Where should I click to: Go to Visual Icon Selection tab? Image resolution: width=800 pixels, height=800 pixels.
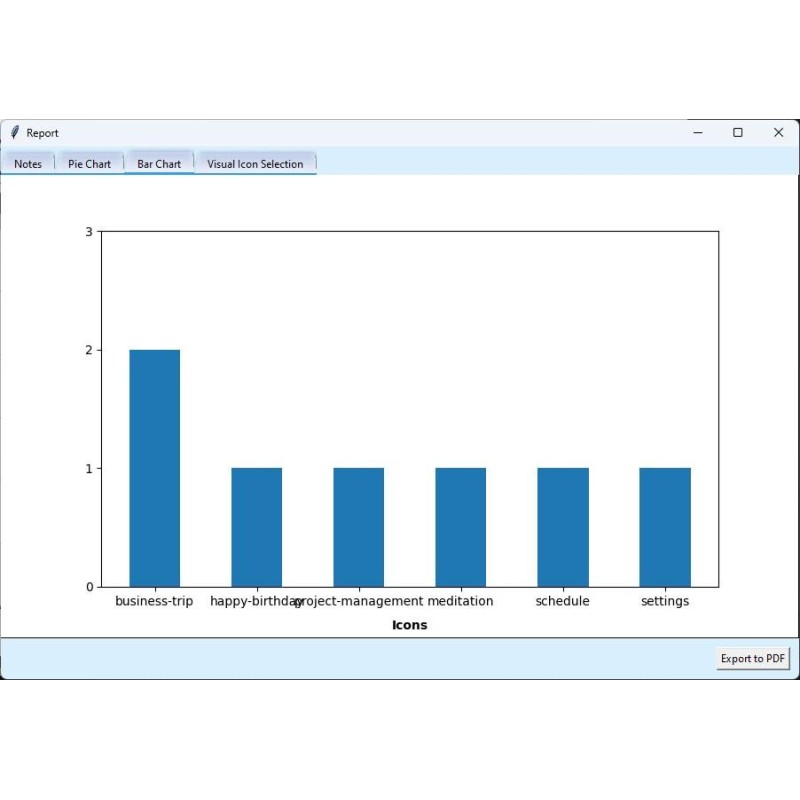255,164
